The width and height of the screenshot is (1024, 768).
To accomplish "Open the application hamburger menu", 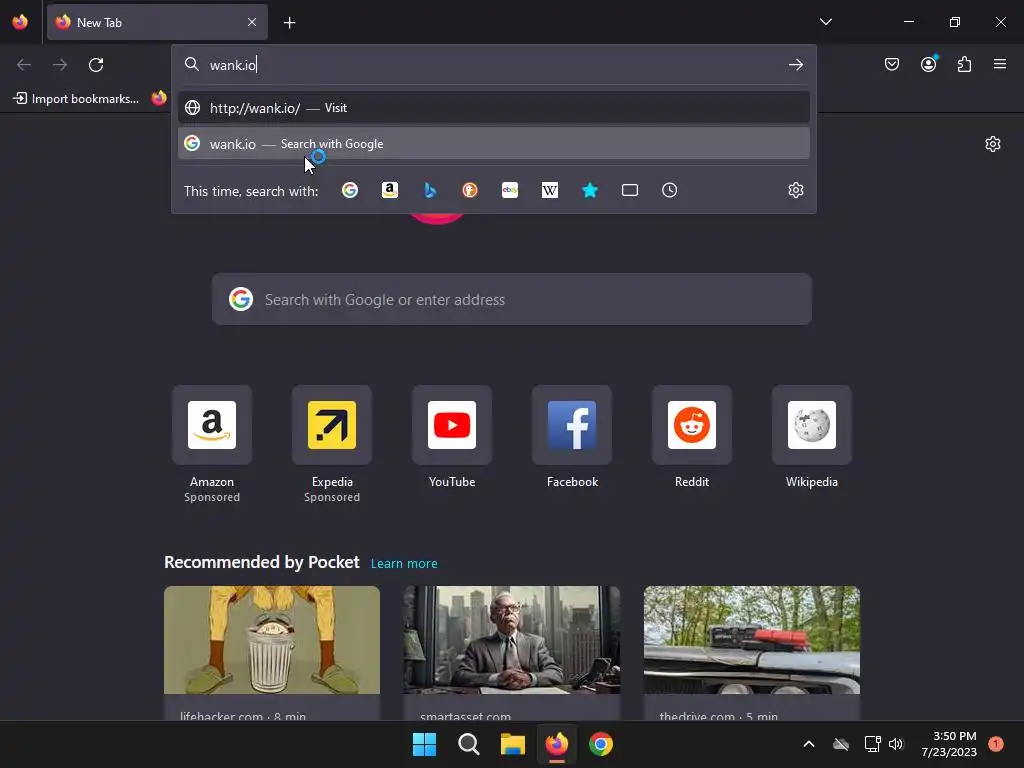I will 999,64.
